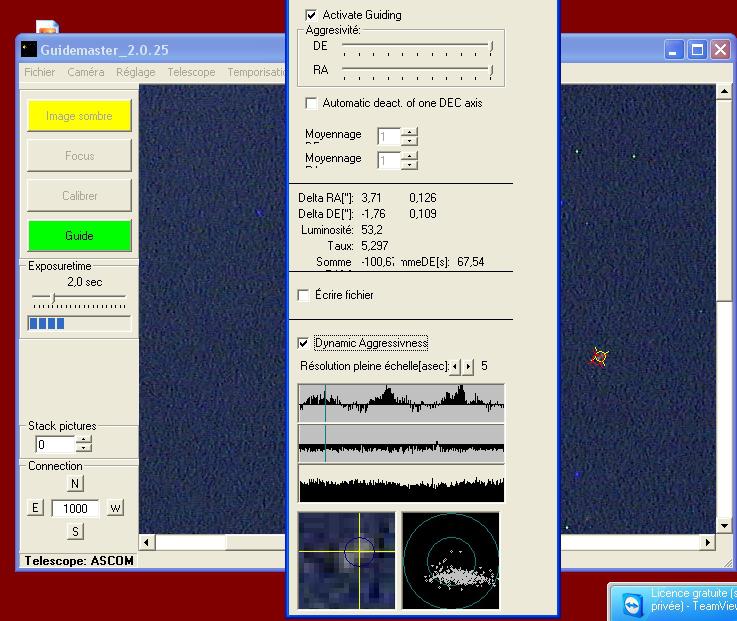Open the Telescope menu
Screen dimensions: 737x621
191,72
